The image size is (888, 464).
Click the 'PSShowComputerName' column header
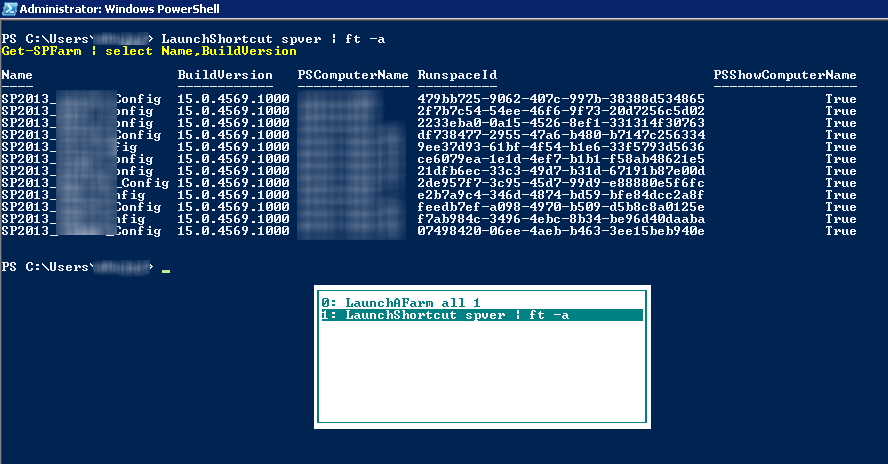click(x=785, y=75)
